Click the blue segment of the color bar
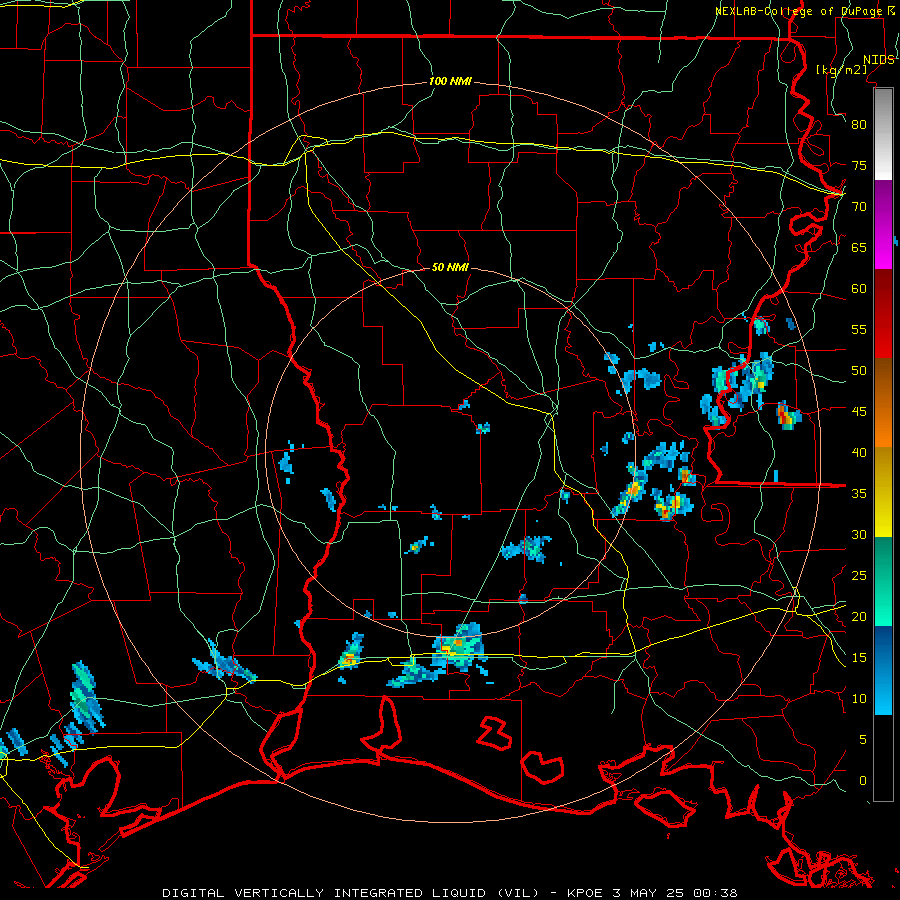The width and height of the screenshot is (900, 900). coord(883,670)
